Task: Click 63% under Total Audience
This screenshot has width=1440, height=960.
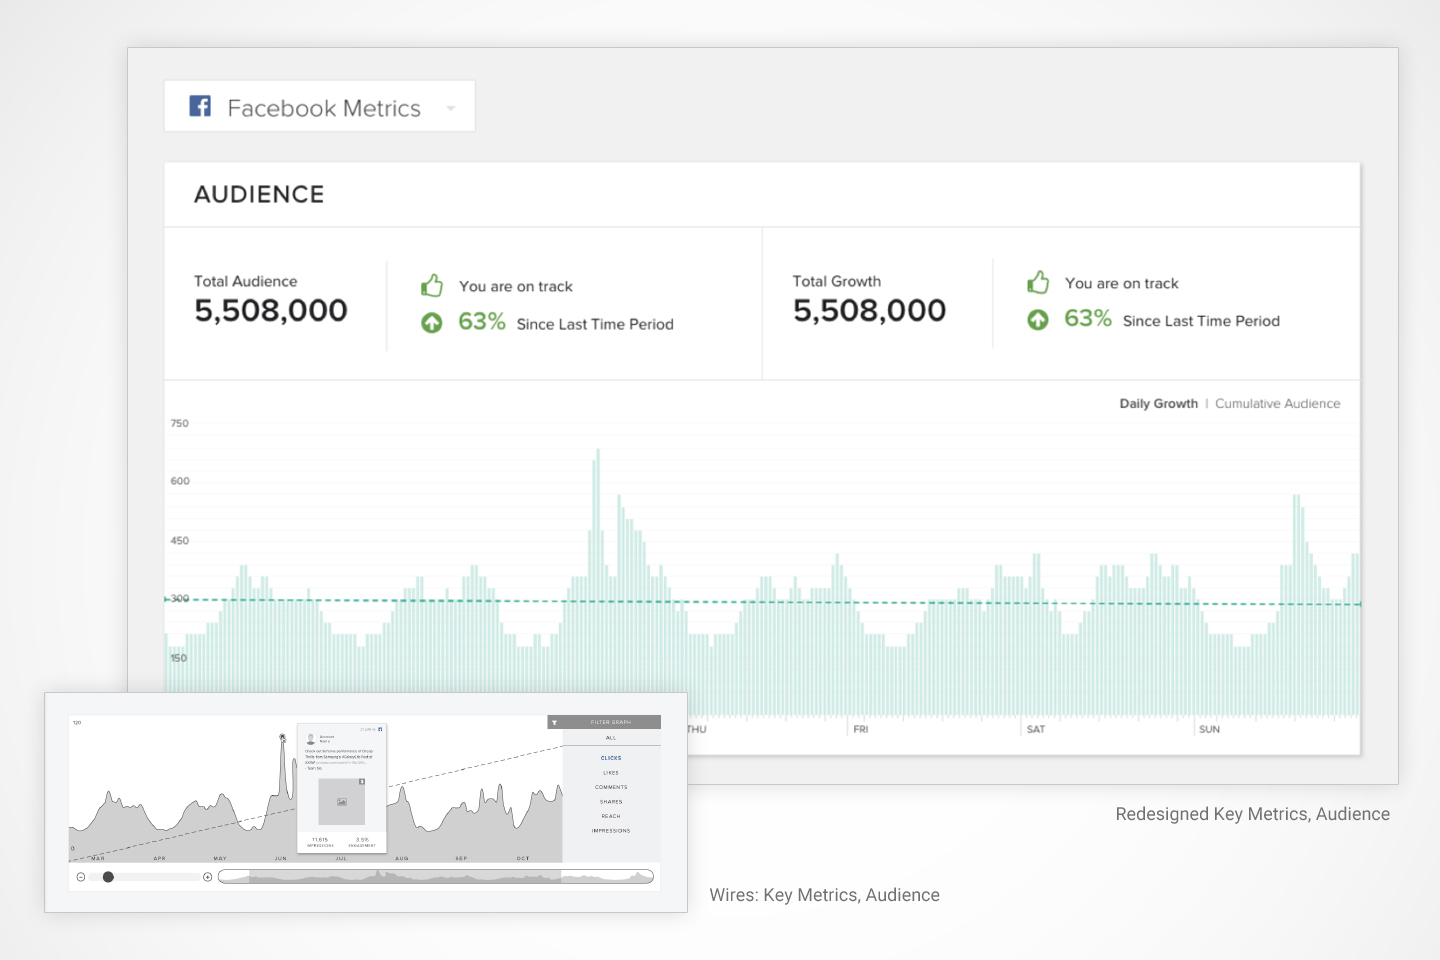Action: (x=482, y=321)
